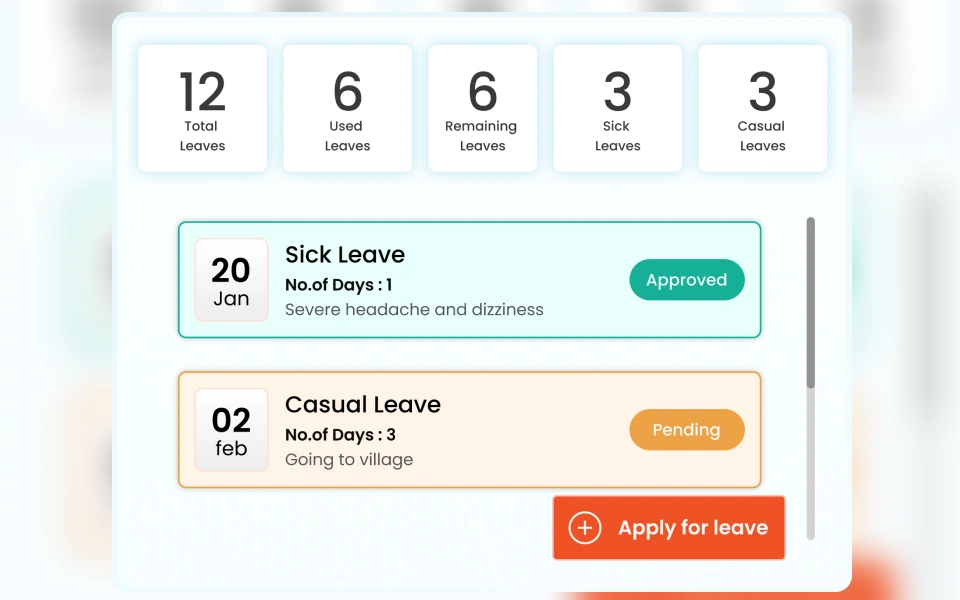Open the Total Leaves card

coord(202,108)
